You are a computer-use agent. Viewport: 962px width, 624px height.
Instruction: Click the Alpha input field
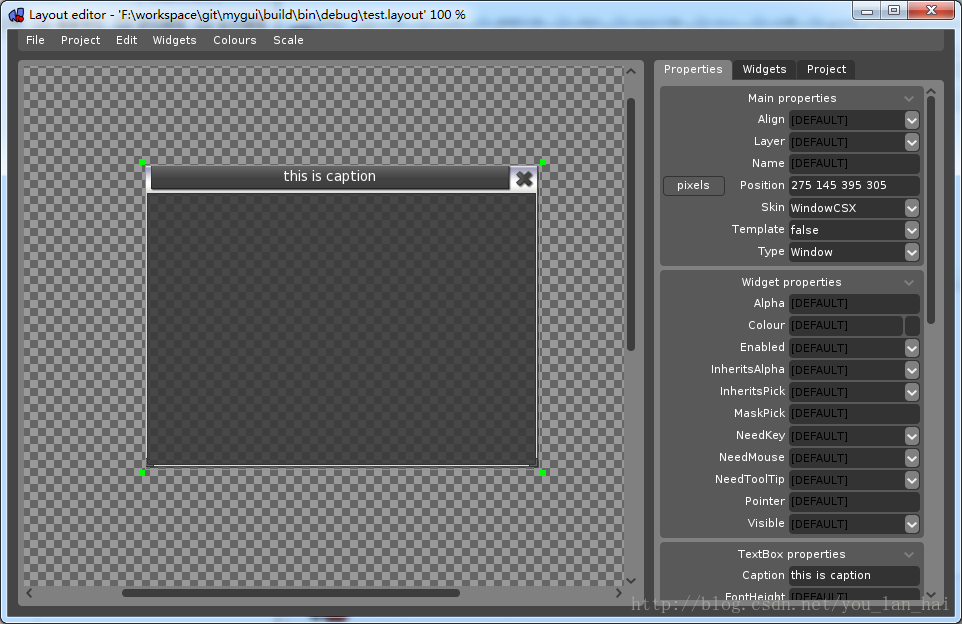[854, 303]
